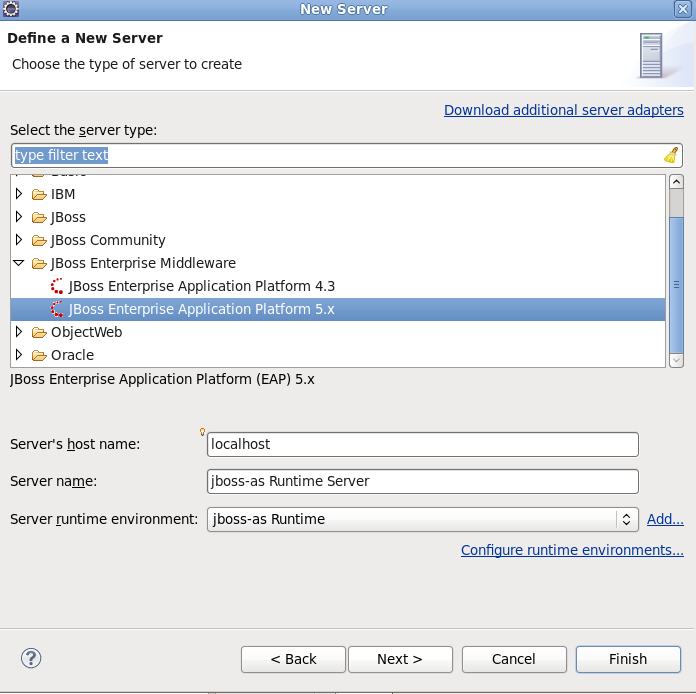Click the Add... runtime link
This screenshot has width=696, height=694.
[665, 519]
